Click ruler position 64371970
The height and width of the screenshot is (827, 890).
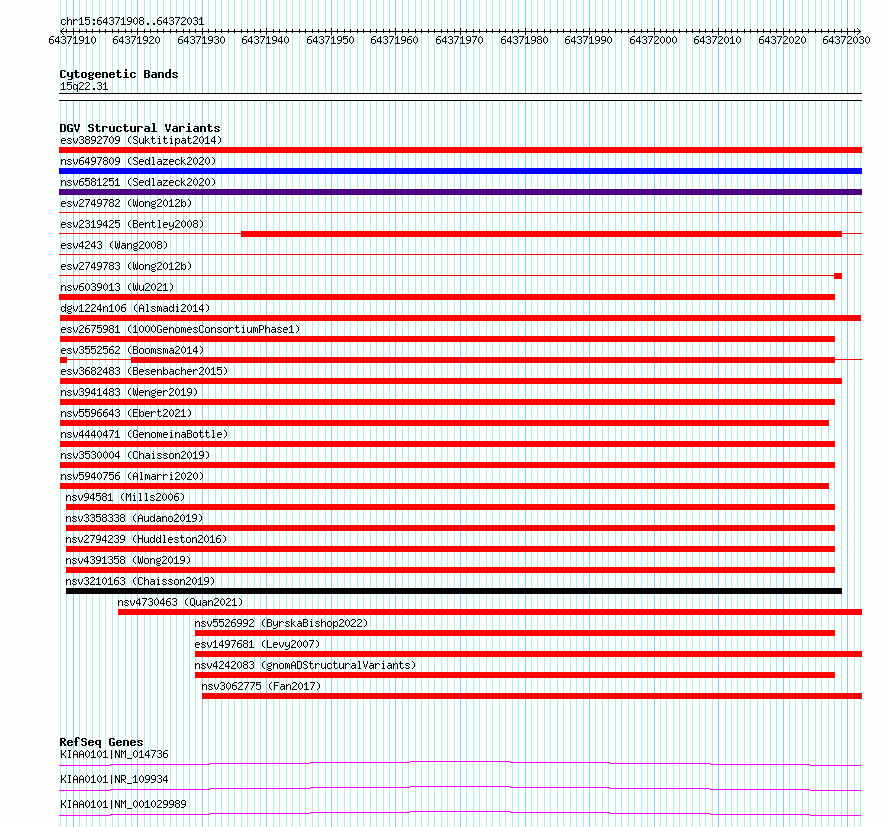pos(459,40)
